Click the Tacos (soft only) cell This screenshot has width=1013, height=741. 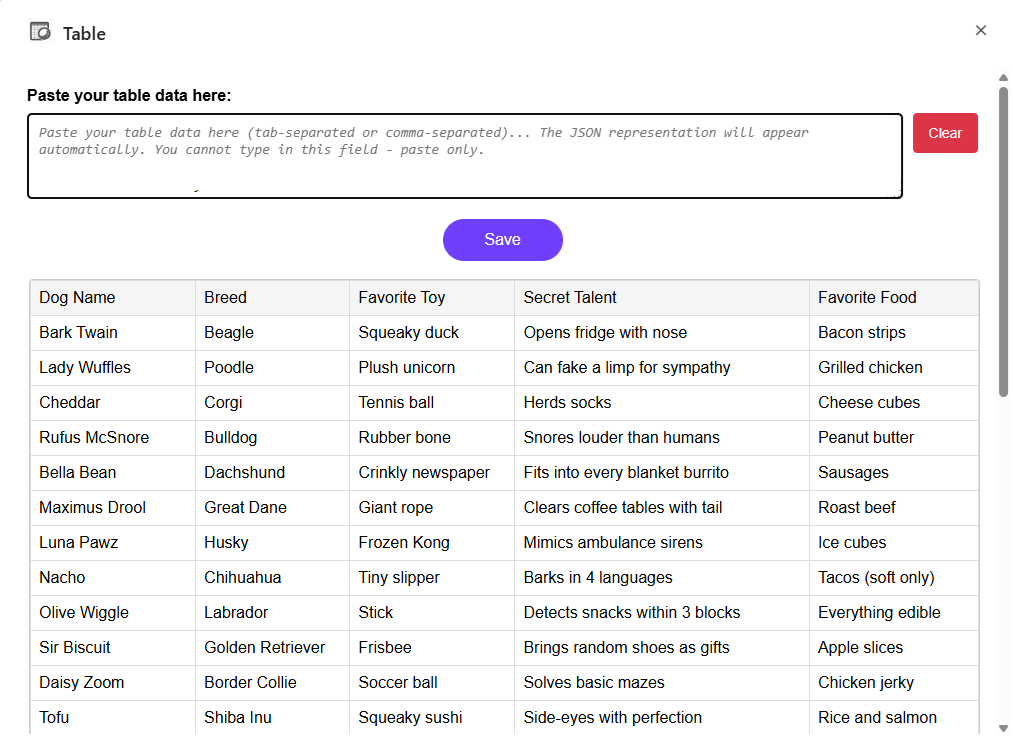click(x=876, y=577)
